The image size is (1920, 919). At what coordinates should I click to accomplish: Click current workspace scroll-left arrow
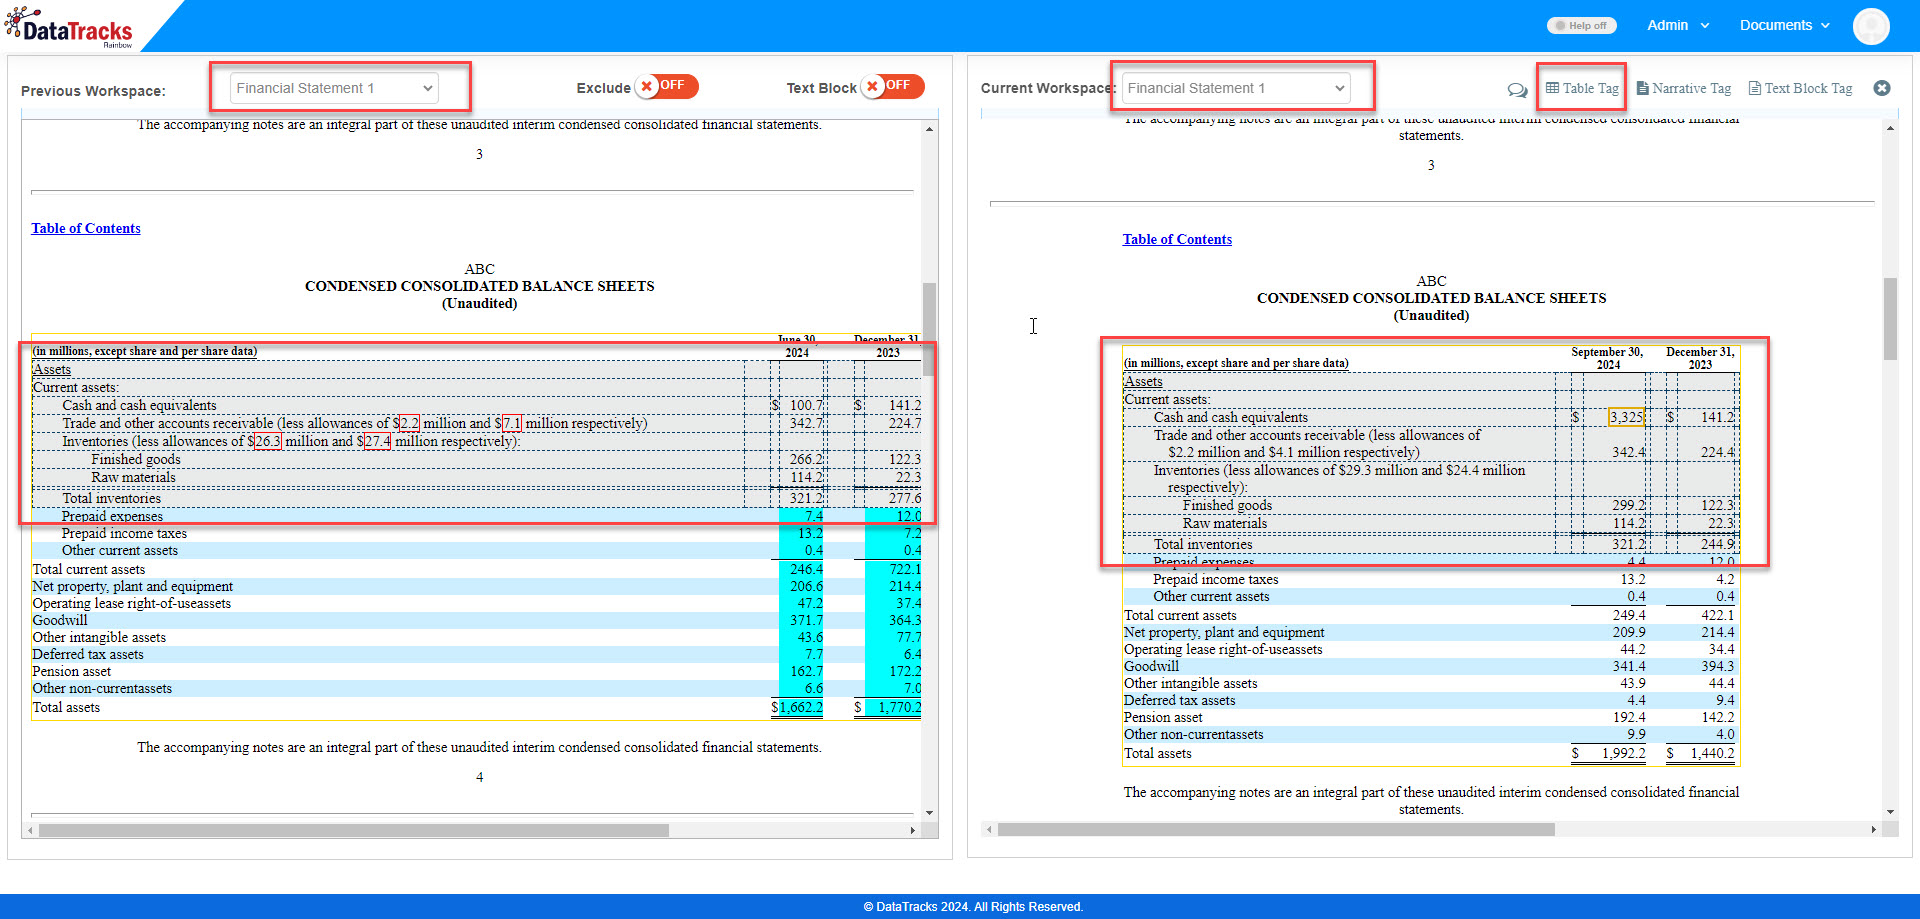pos(990,829)
